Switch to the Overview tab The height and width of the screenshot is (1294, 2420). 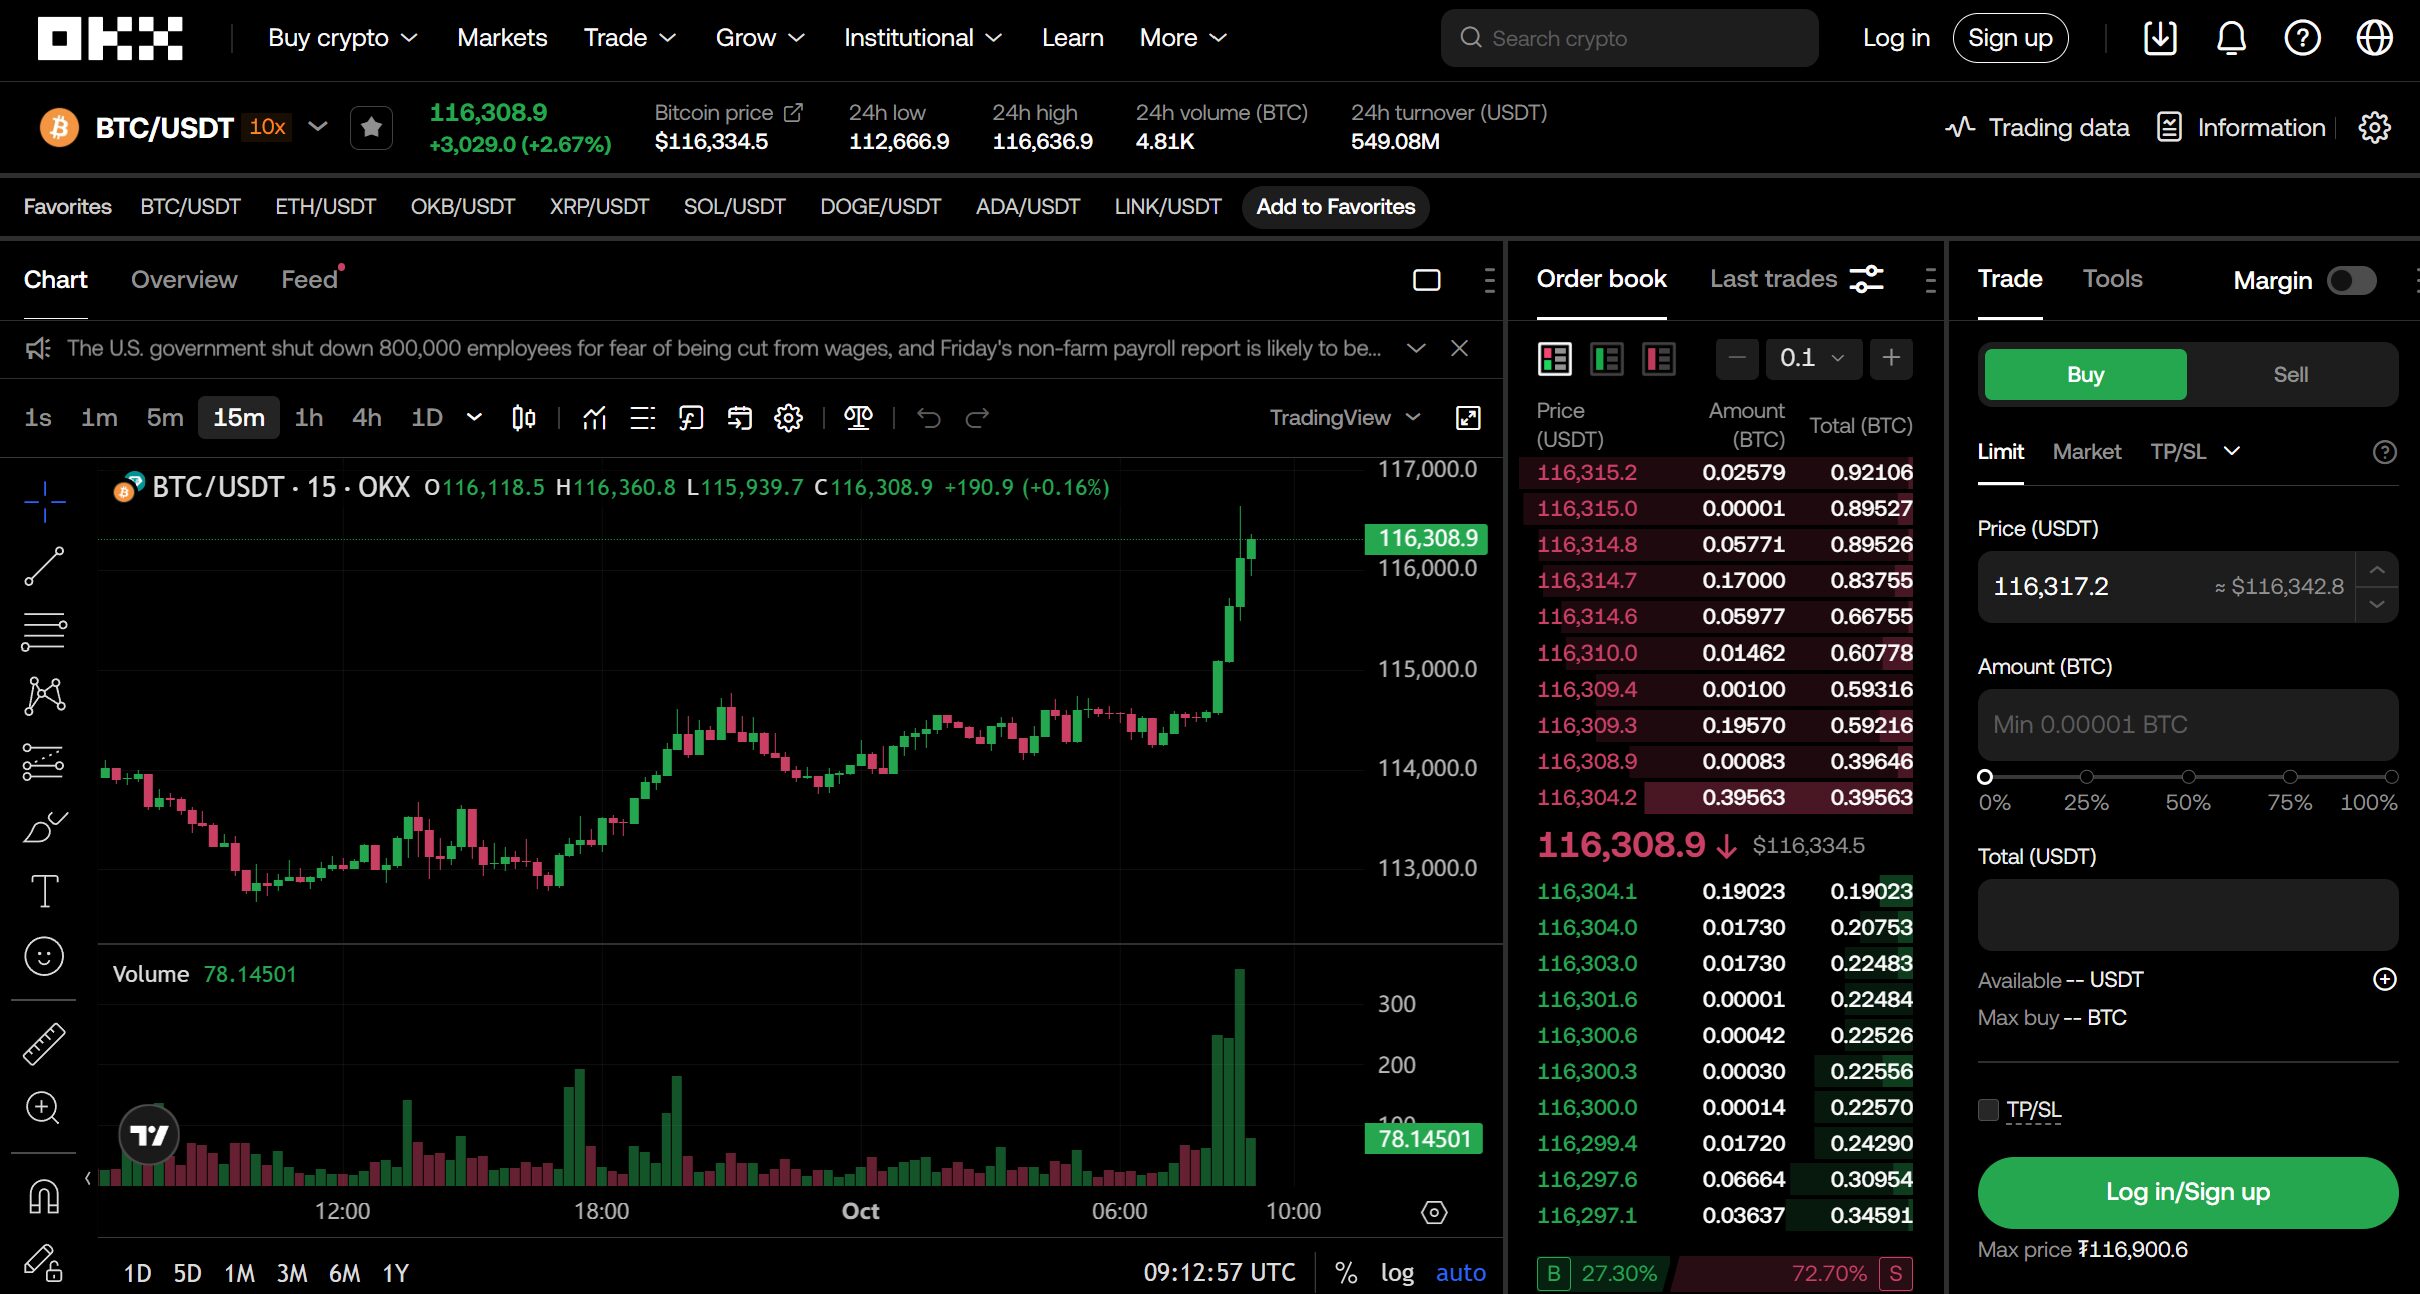click(x=183, y=279)
